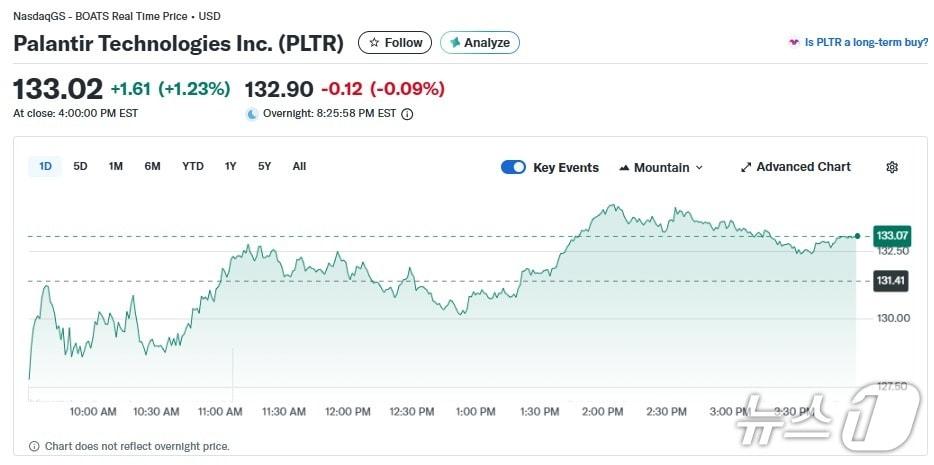The height and width of the screenshot is (465, 934).
Task: Toggle the Key Events switch
Action: pyautogui.click(x=513, y=167)
